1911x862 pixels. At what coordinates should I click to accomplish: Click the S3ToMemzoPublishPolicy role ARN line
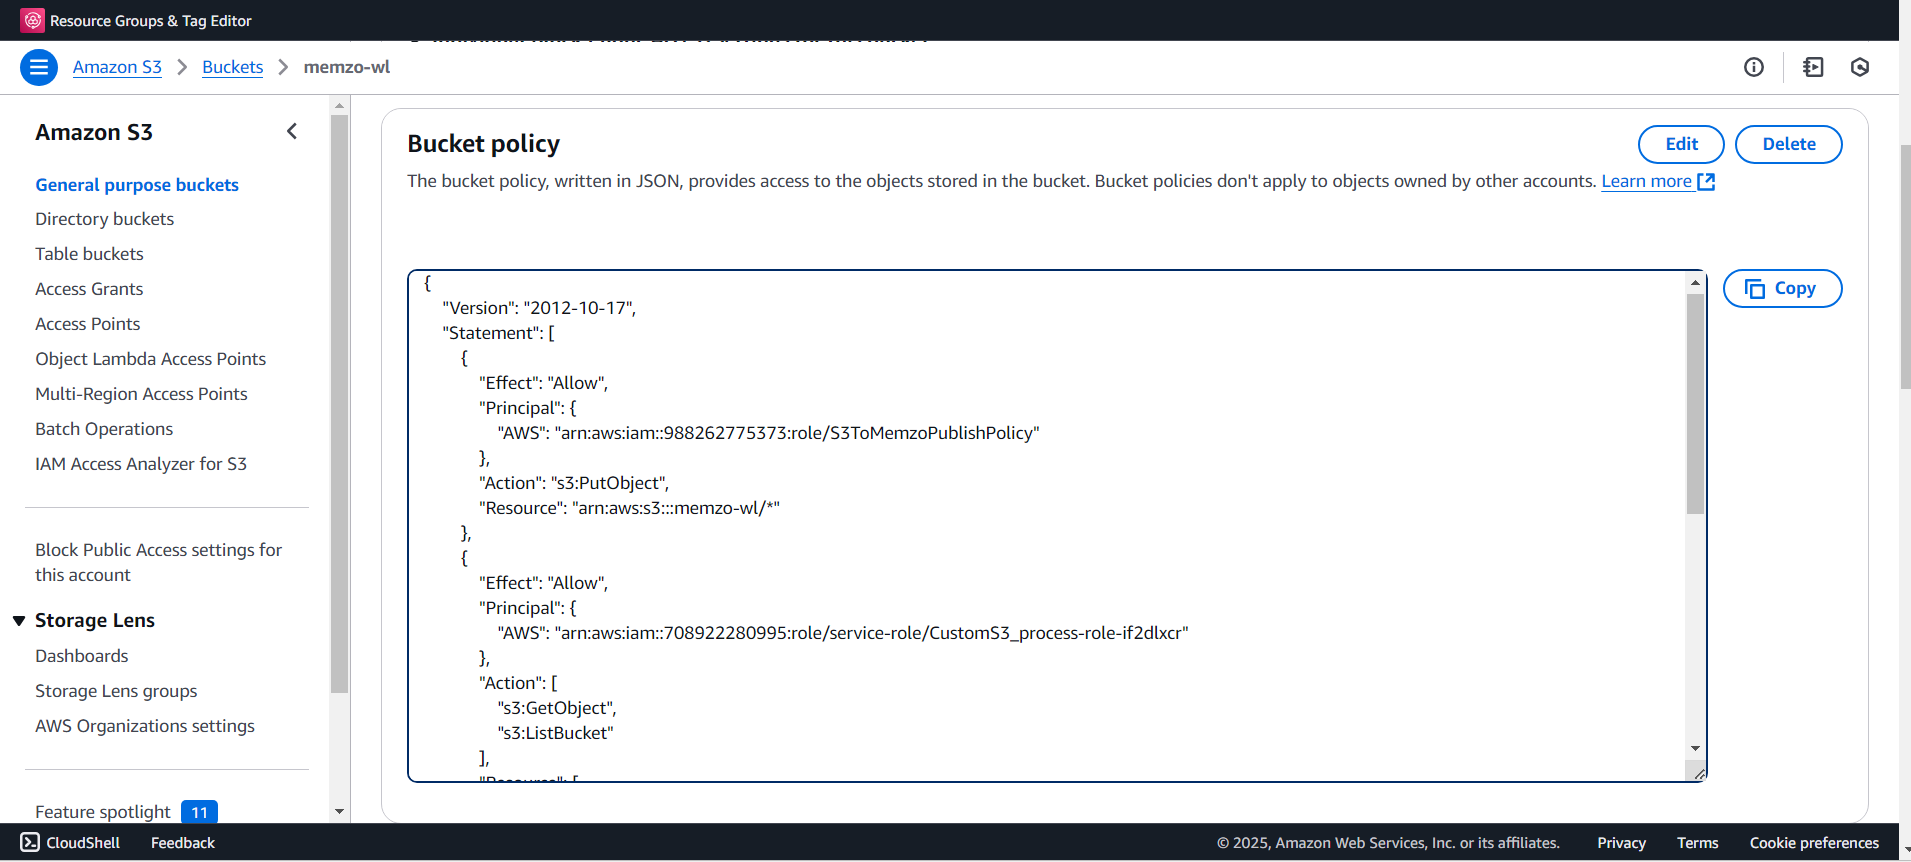769,433
